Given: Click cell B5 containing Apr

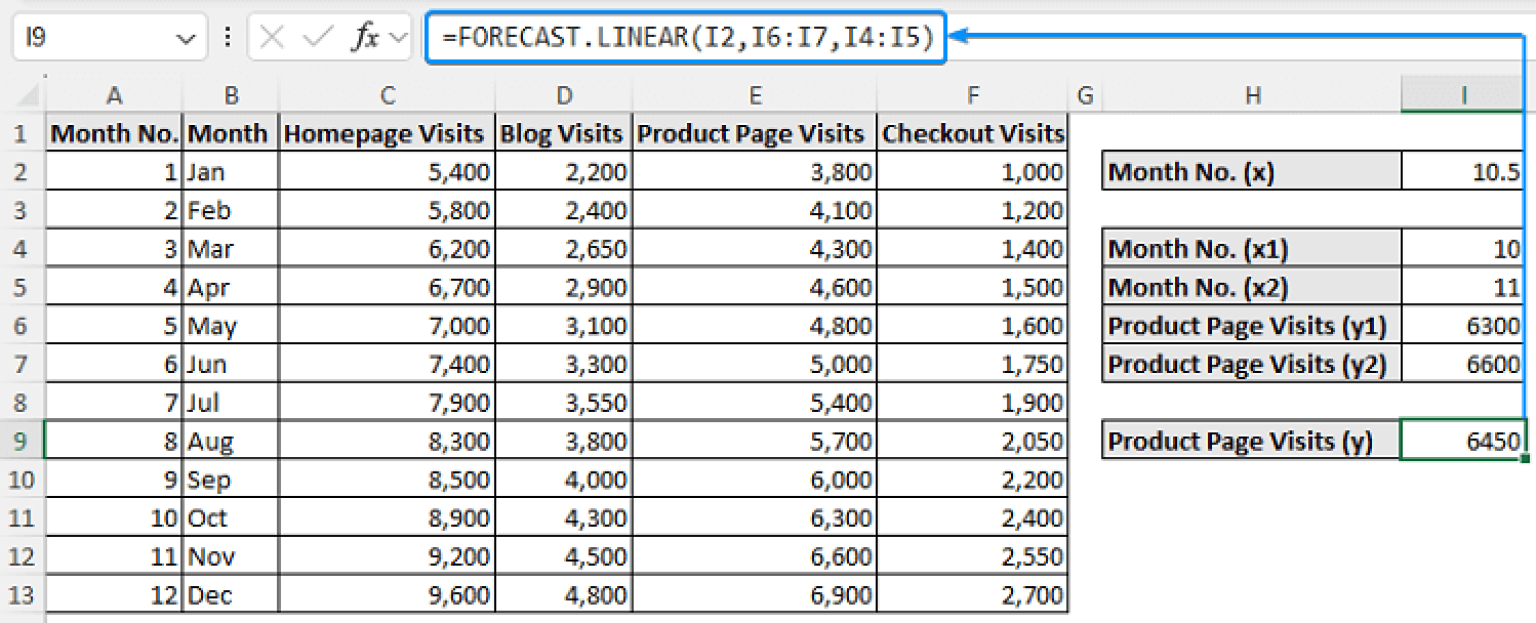Looking at the screenshot, I should [x=230, y=287].
